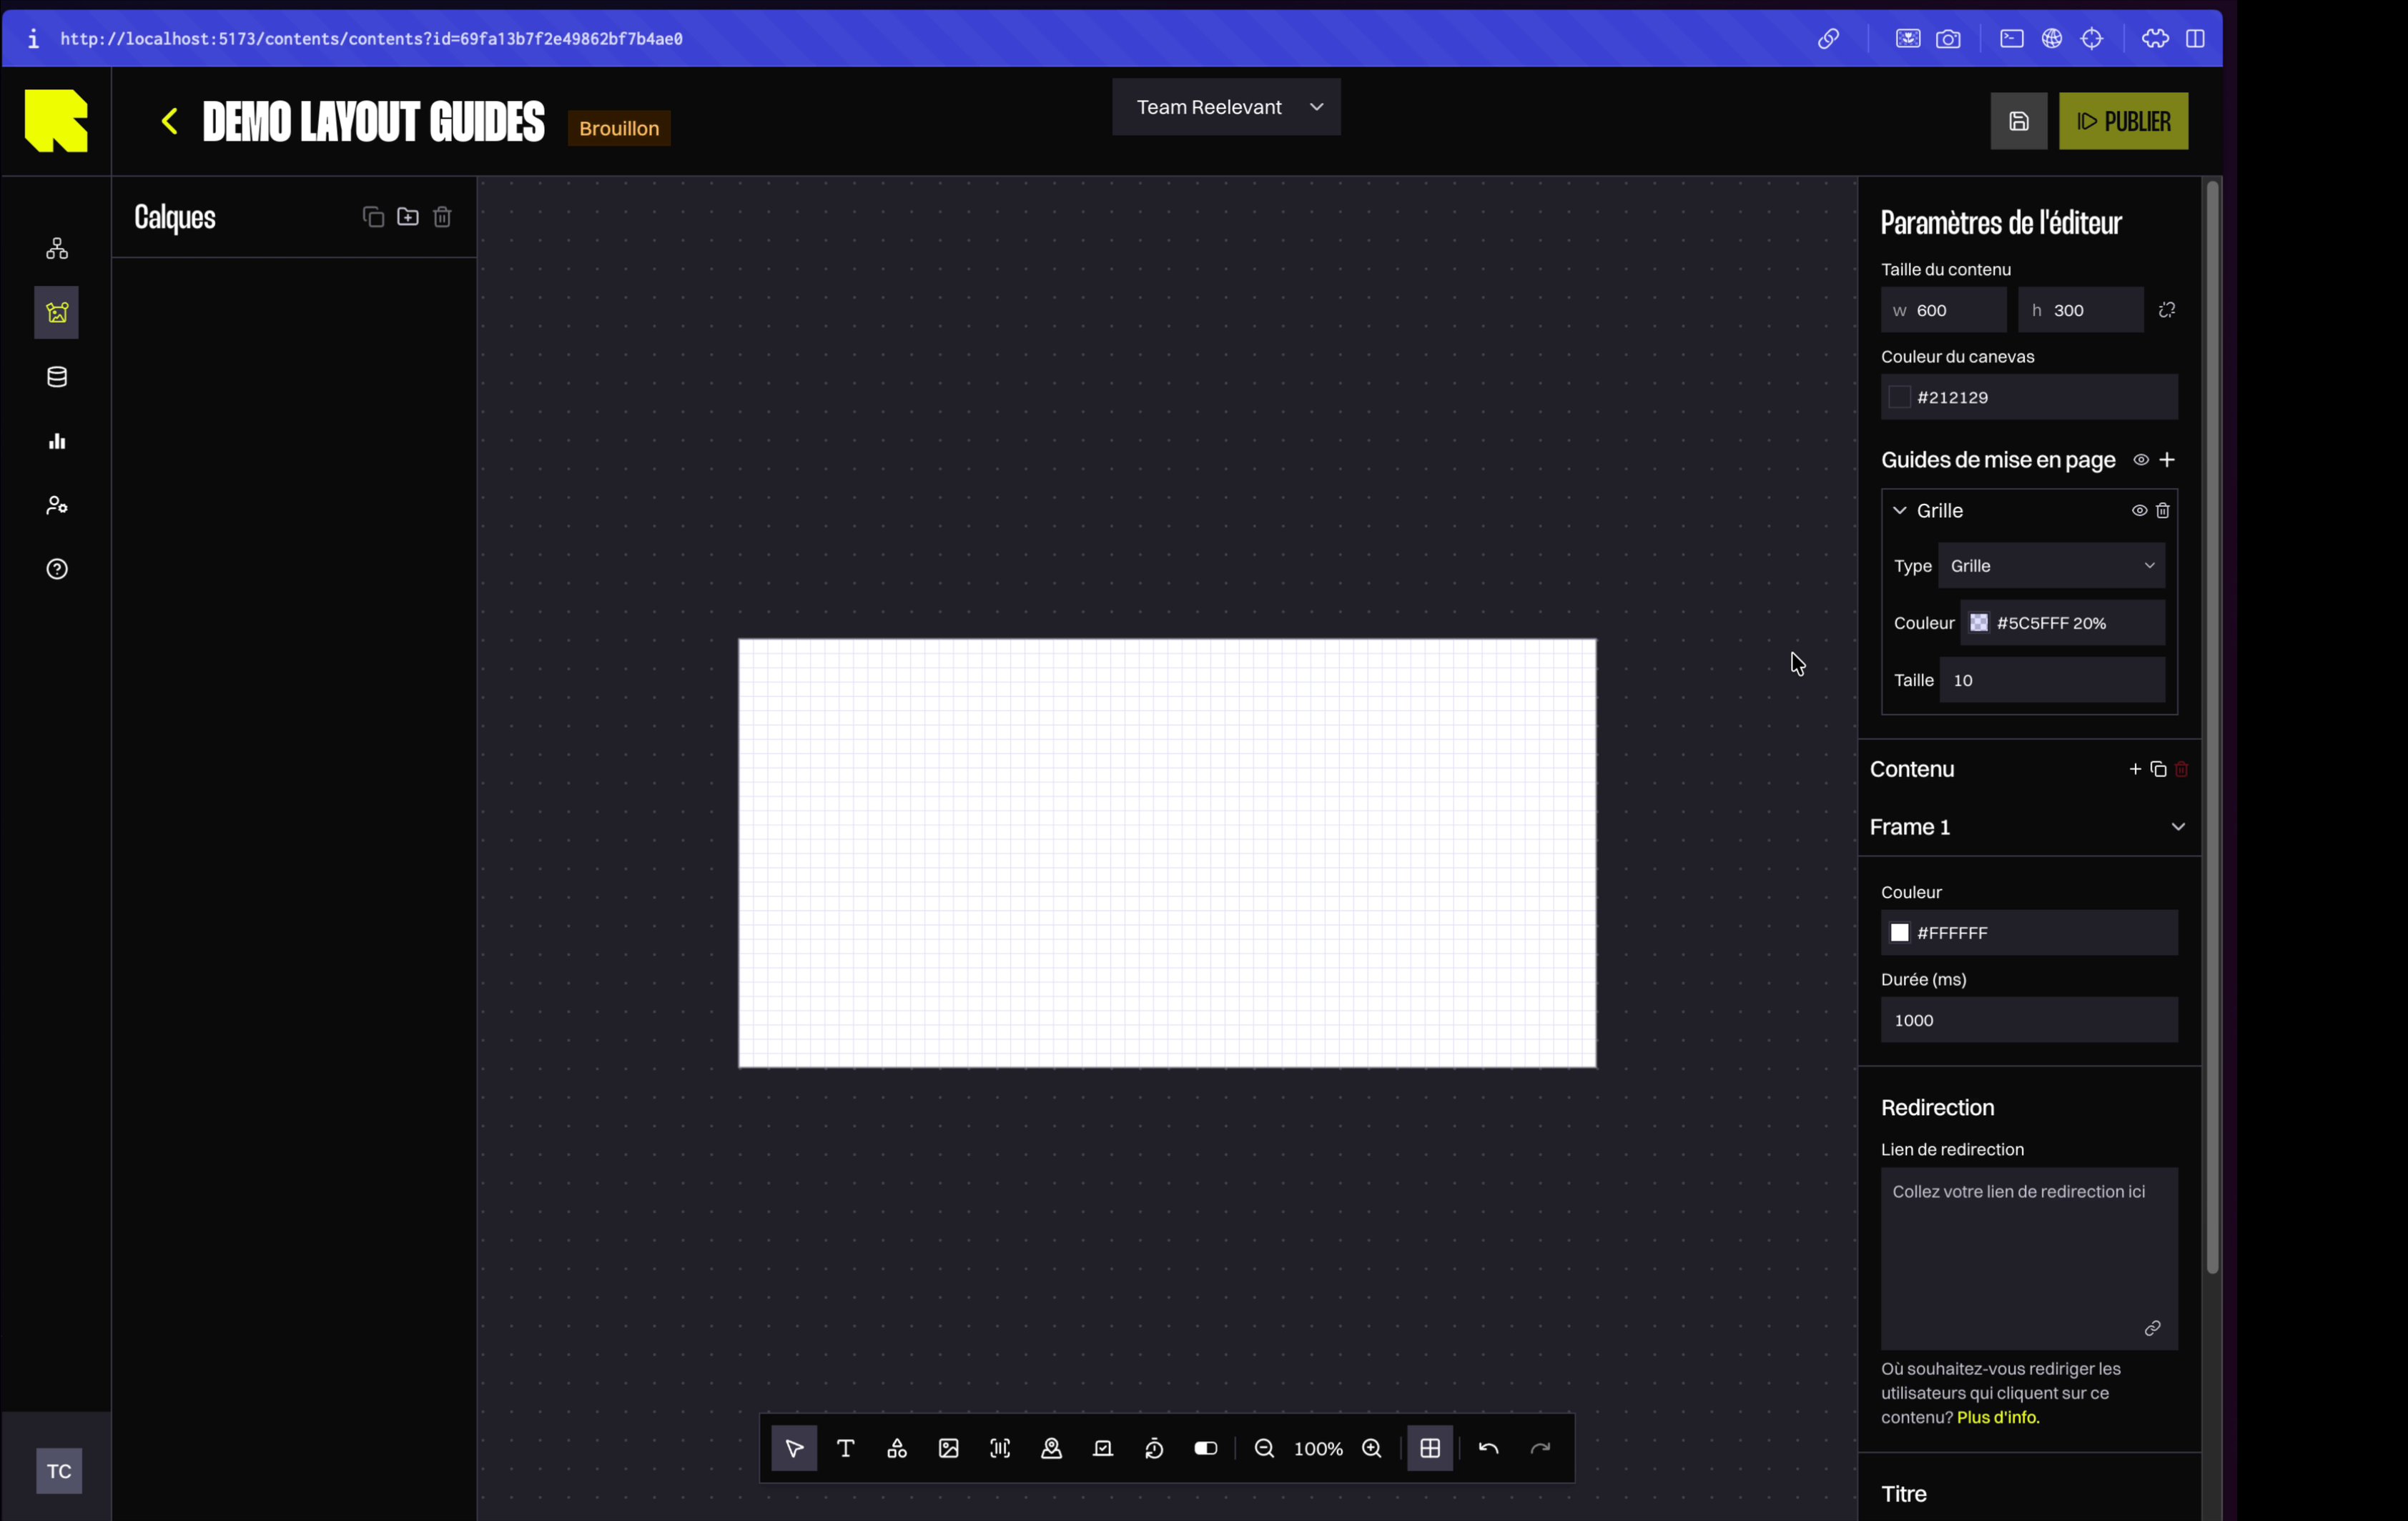Select the laptop checkmark tool
The image size is (2408, 1521).
(1103, 1448)
